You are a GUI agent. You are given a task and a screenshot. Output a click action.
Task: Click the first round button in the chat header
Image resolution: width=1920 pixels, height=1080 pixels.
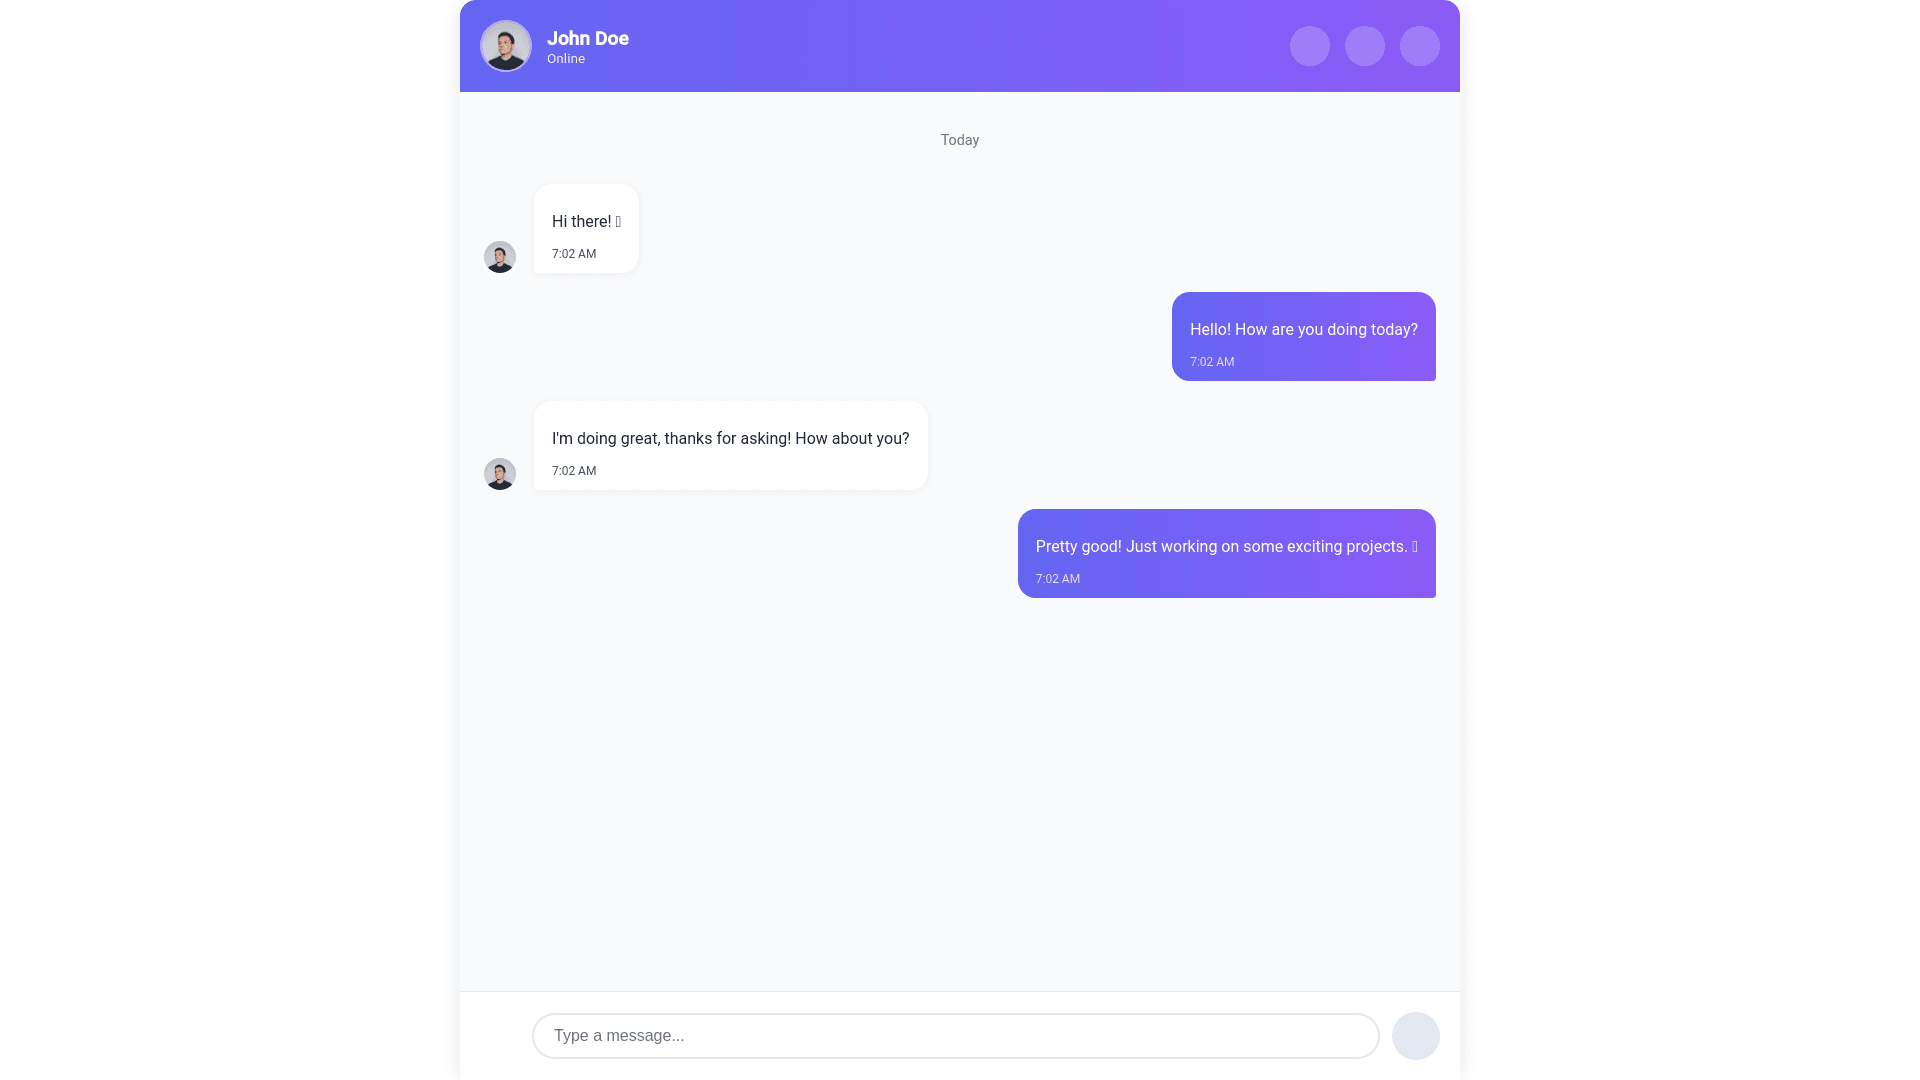click(x=1309, y=46)
